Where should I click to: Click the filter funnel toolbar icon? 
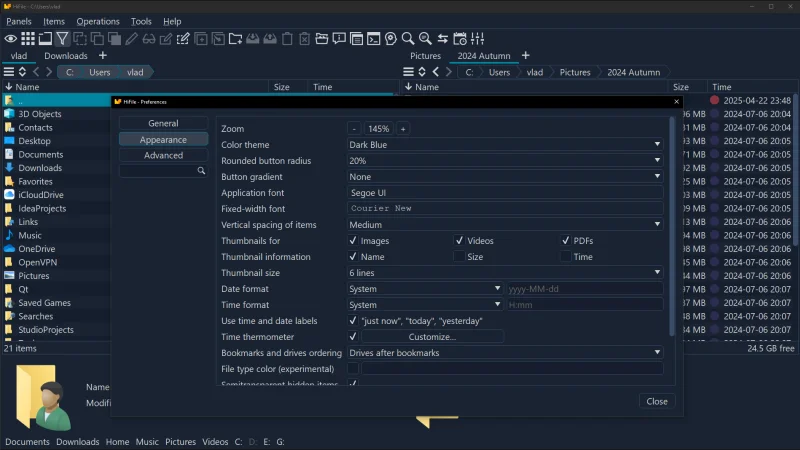point(62,39)
